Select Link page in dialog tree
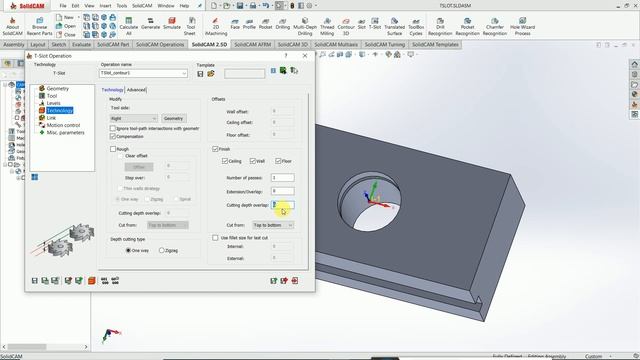Viewport: 640px width, 360px height. coord(51,118)
